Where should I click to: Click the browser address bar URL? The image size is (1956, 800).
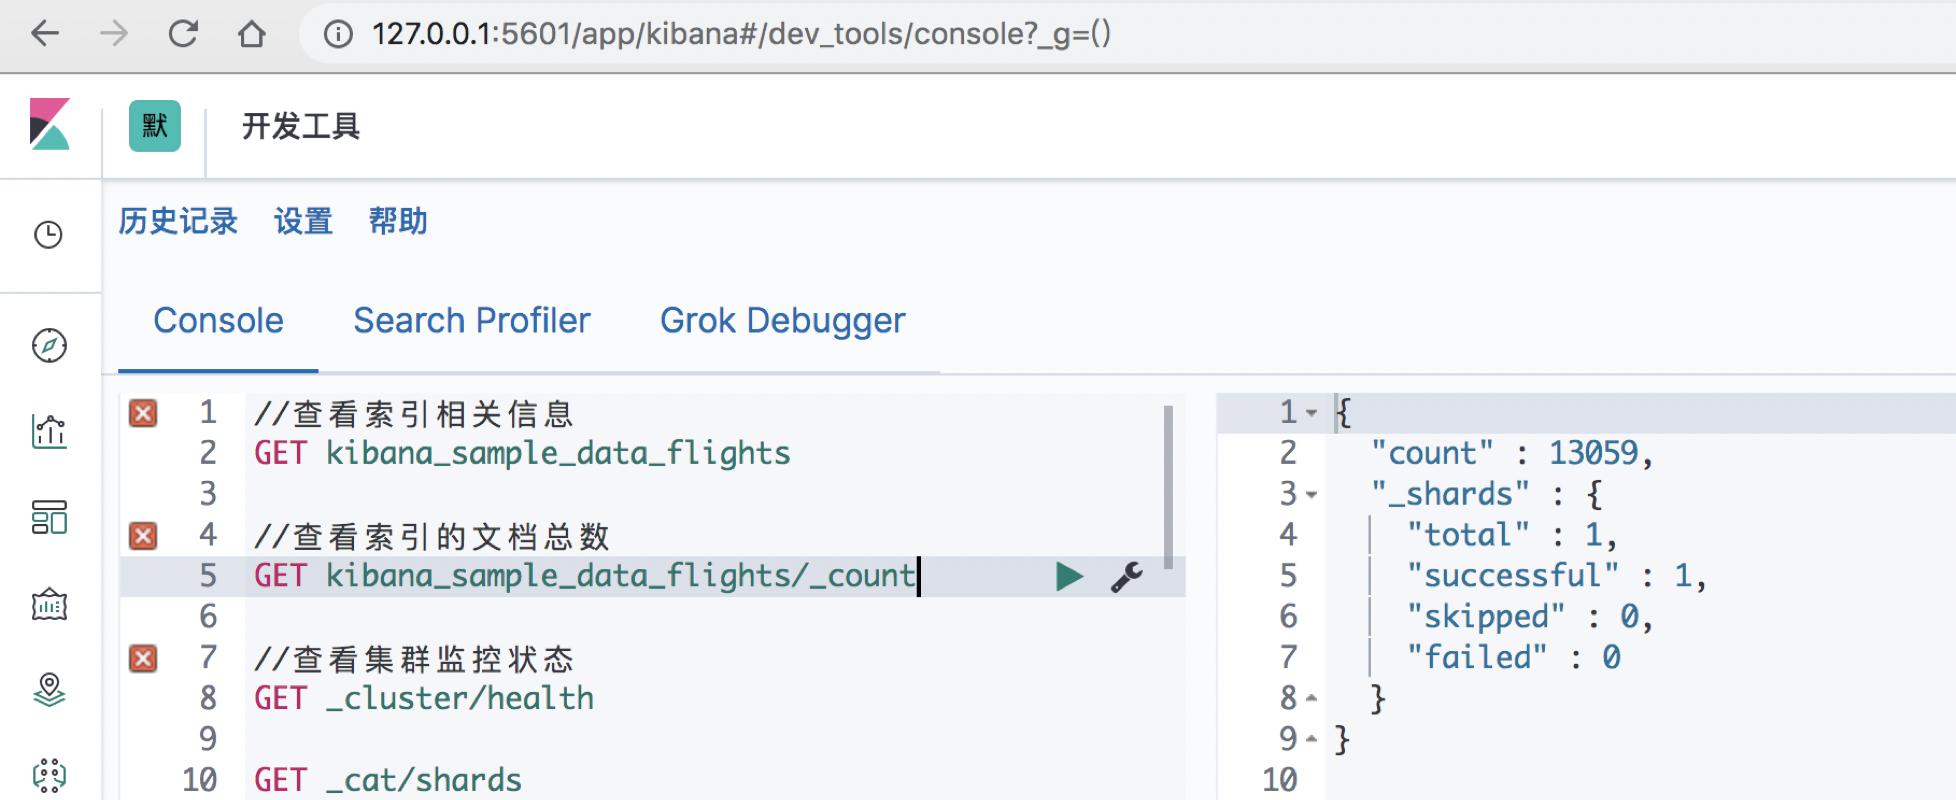(x=741, y=34)
